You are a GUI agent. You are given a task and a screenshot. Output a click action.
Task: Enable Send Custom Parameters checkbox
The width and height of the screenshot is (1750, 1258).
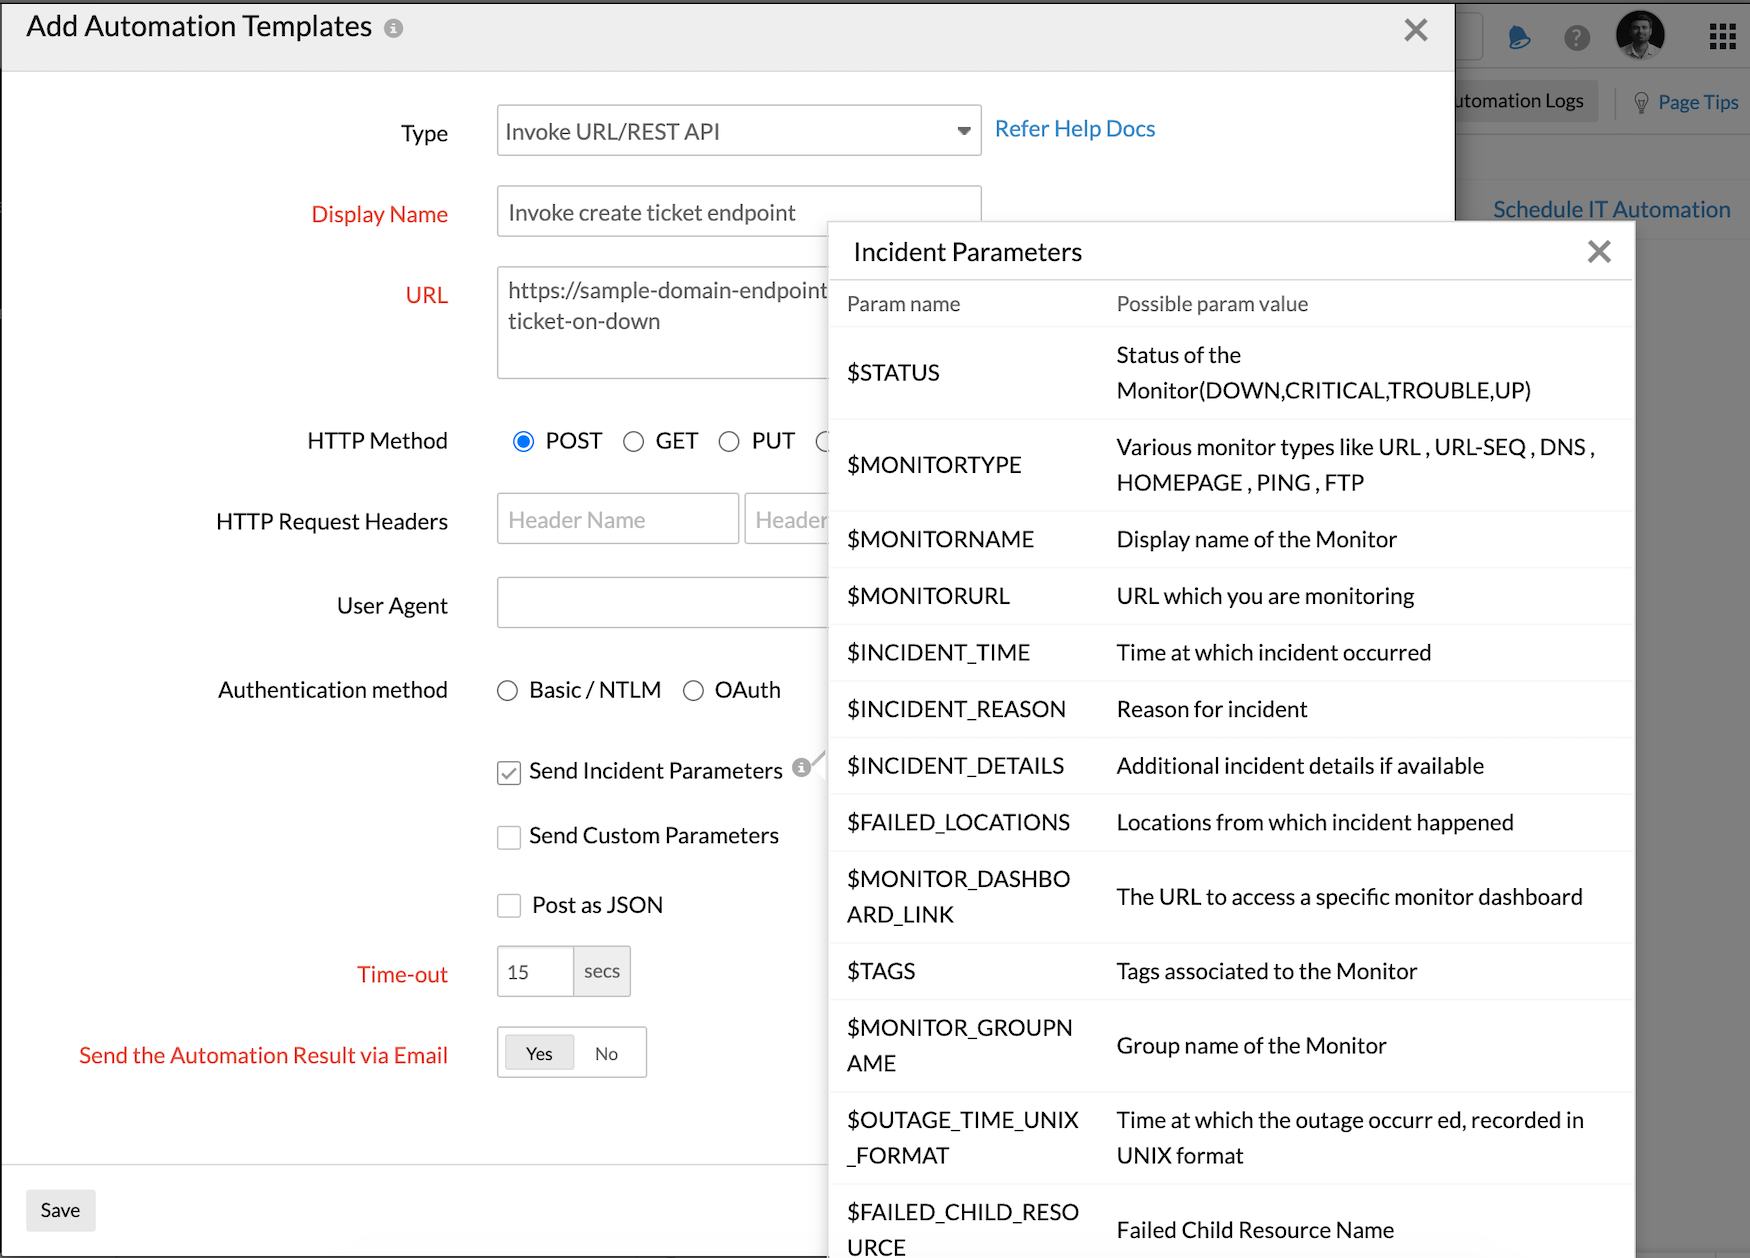pos(509,837)
